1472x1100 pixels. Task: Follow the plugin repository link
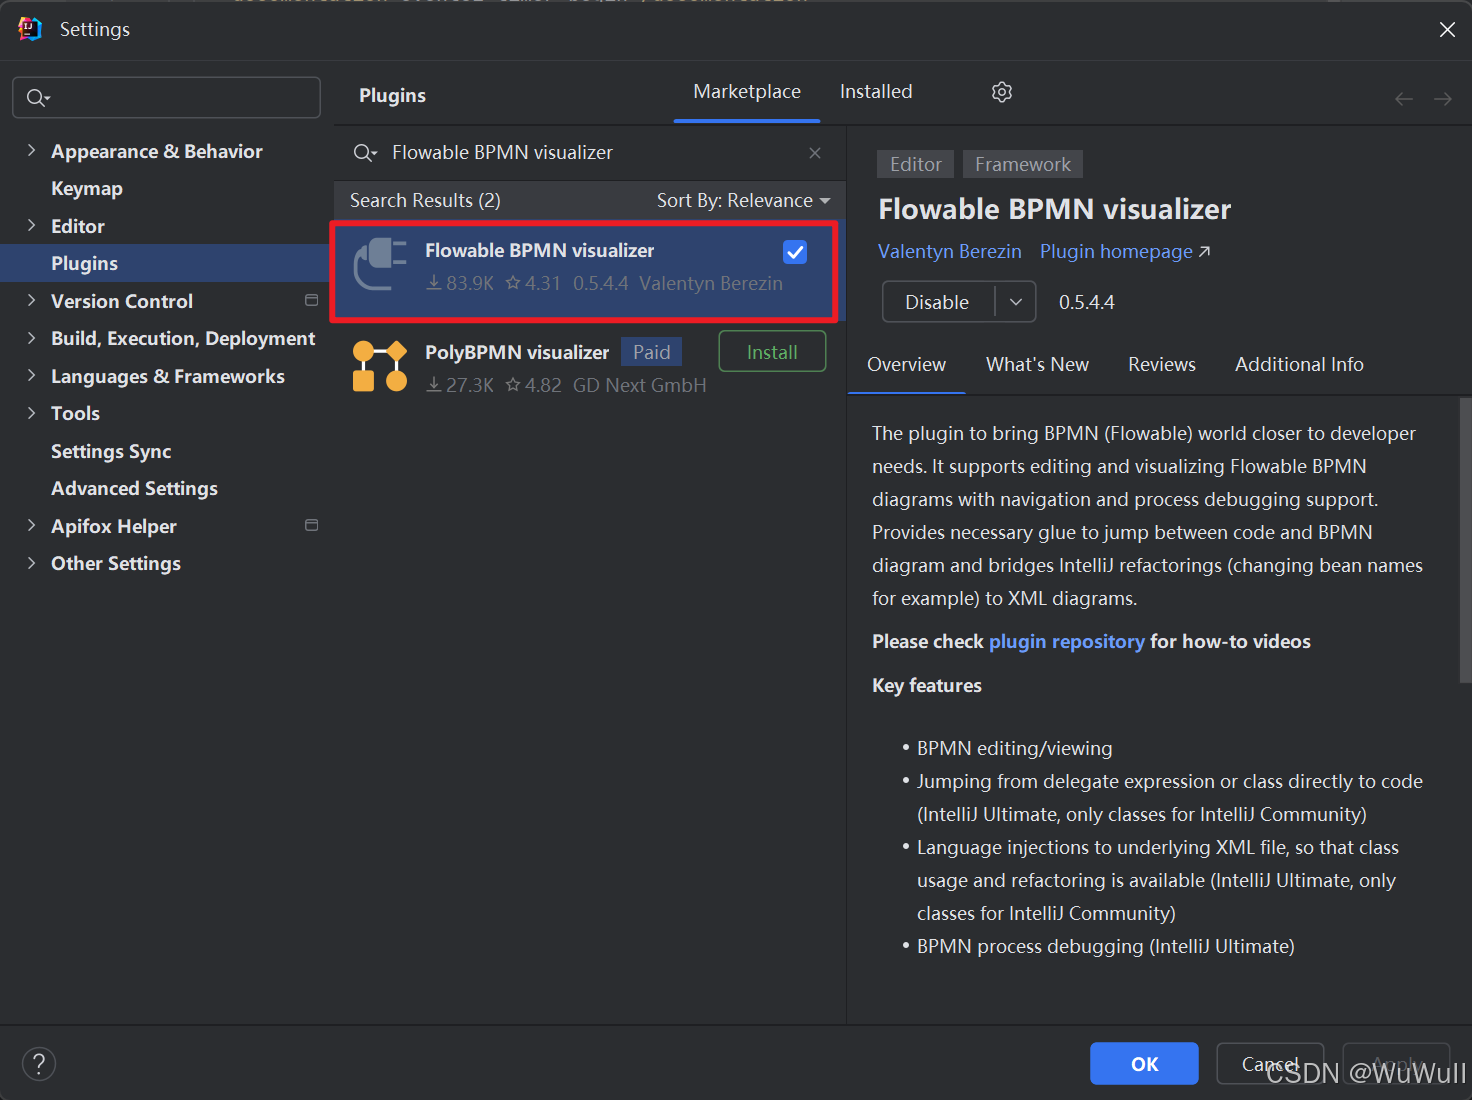pyautogui.click(x=1066, y=642)
